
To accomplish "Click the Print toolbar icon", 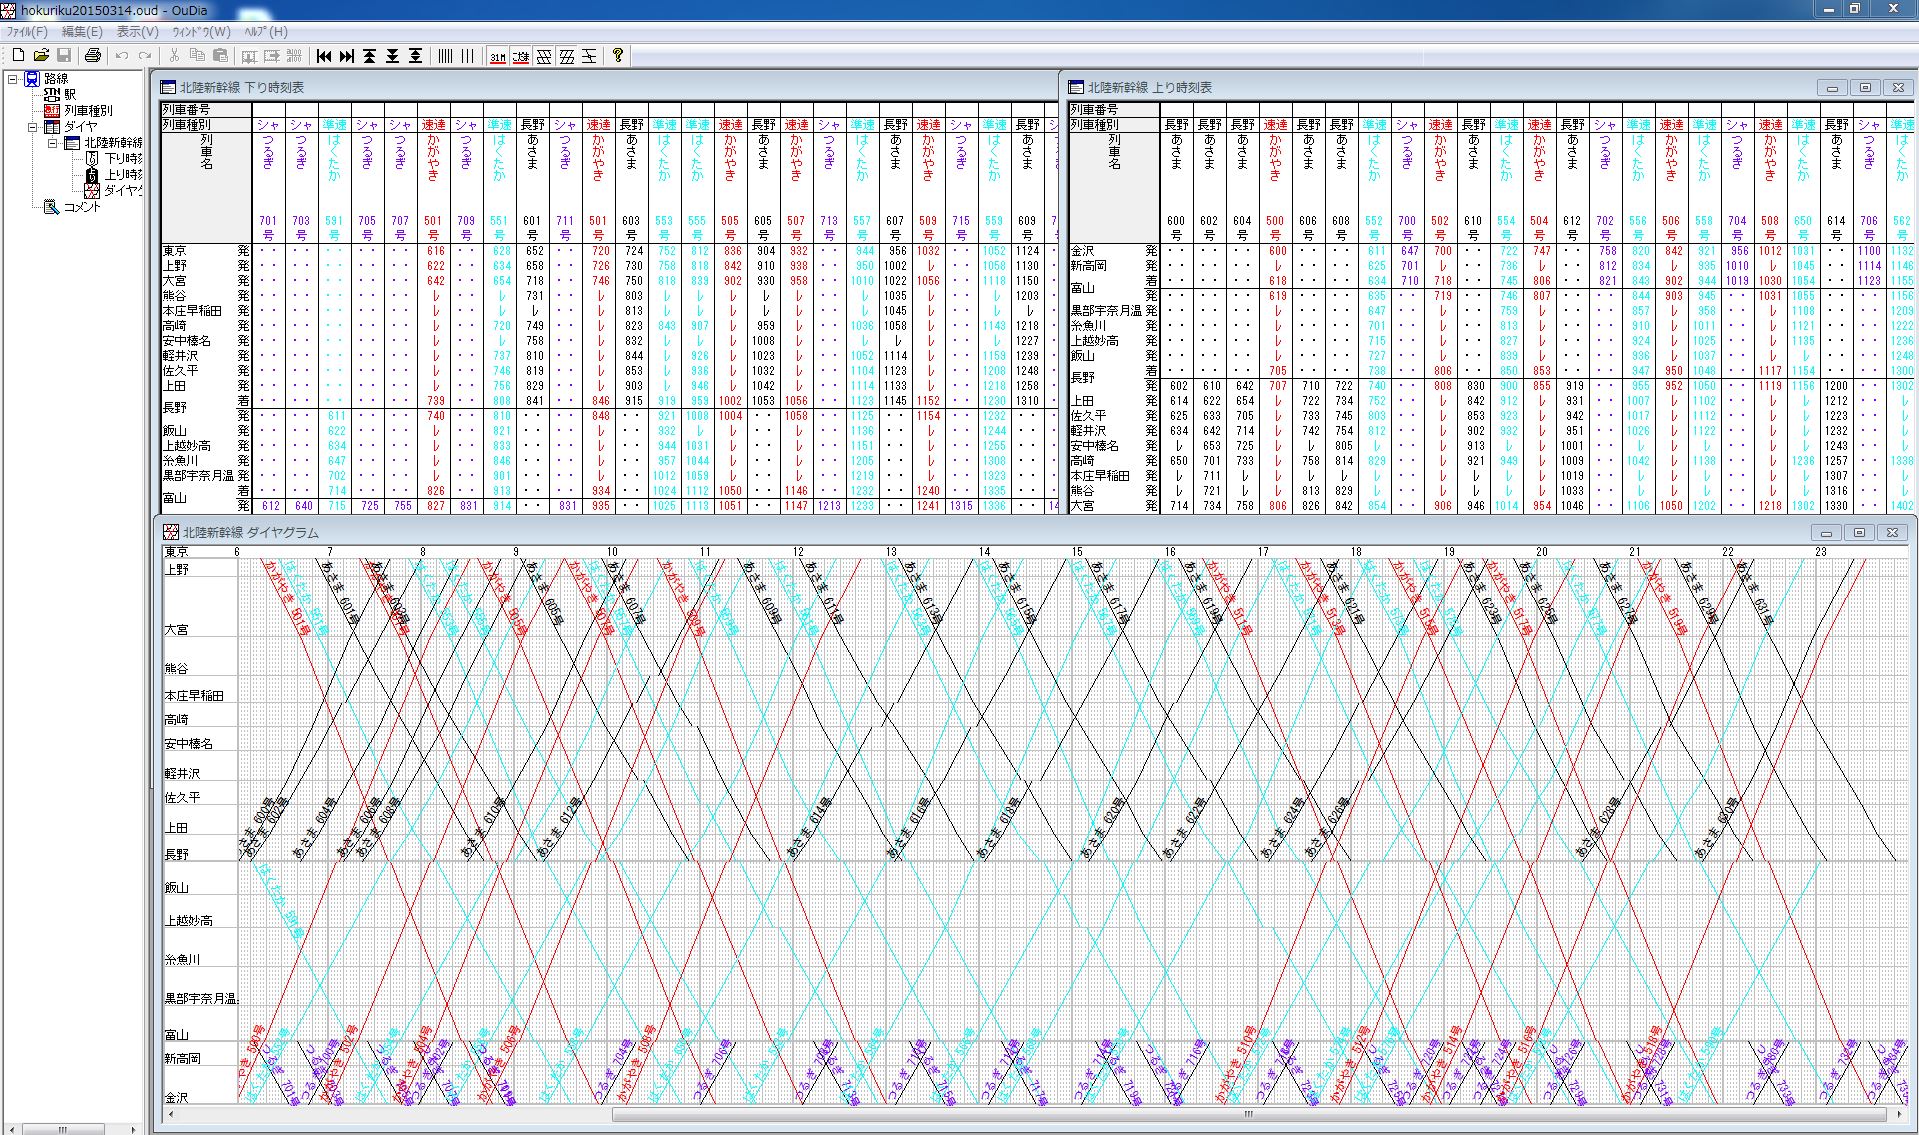I will [93, 56].
